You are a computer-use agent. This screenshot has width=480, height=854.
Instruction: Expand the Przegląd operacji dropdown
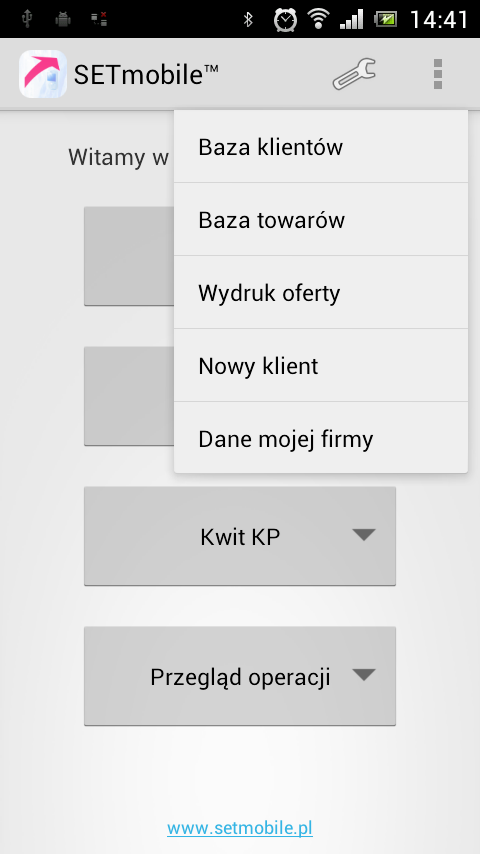point(240,676)
